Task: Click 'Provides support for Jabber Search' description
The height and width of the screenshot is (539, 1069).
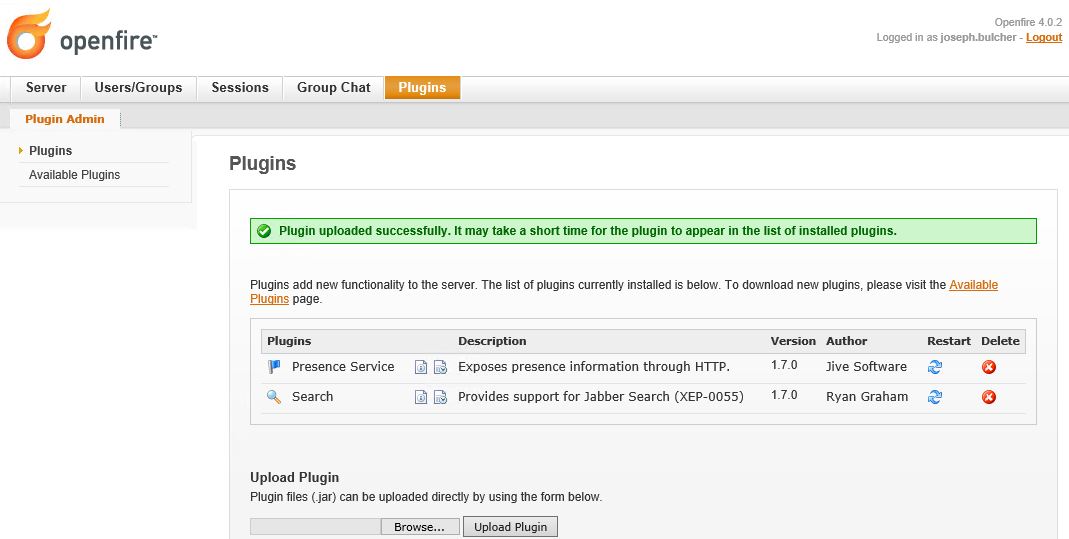Action: [601, 397]
